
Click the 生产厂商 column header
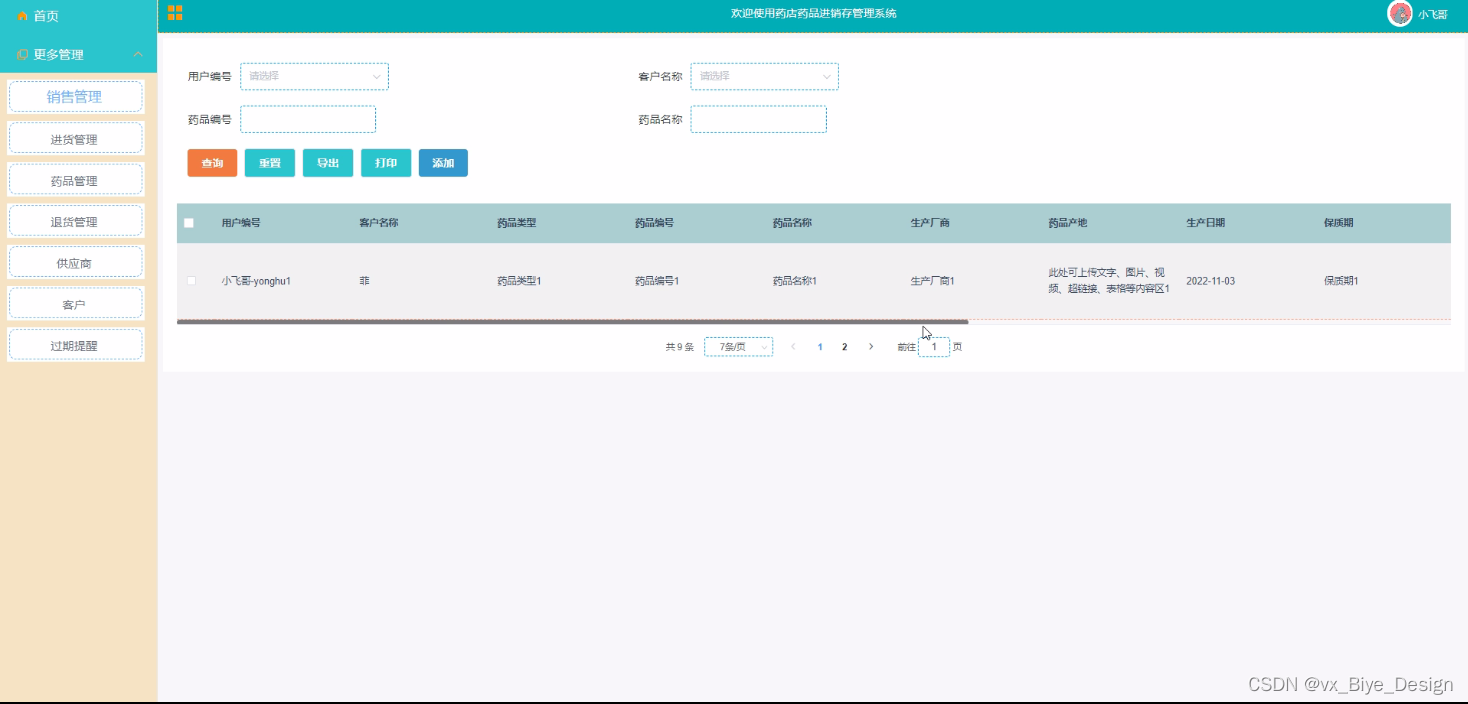(x=930, y=223)
